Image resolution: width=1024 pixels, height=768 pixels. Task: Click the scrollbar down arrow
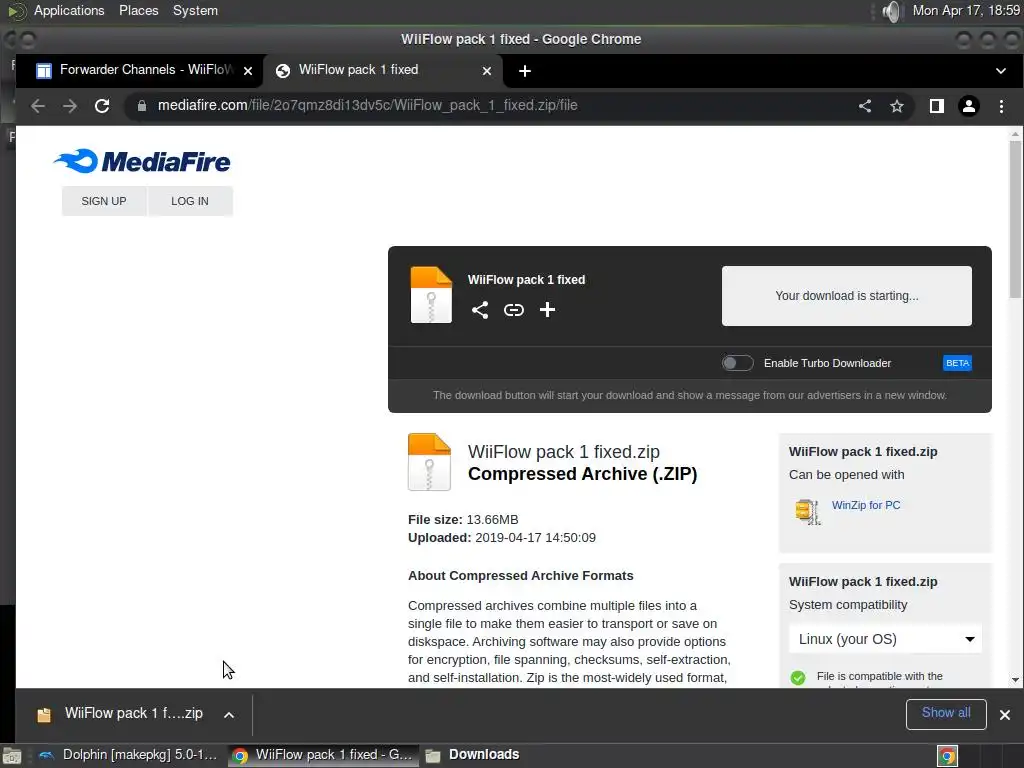pyautogui.click(x=1015, y=680)
